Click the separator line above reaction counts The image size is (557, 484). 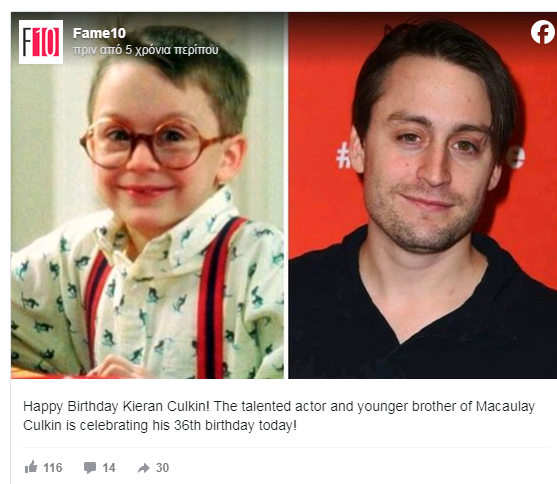point(286,447)
